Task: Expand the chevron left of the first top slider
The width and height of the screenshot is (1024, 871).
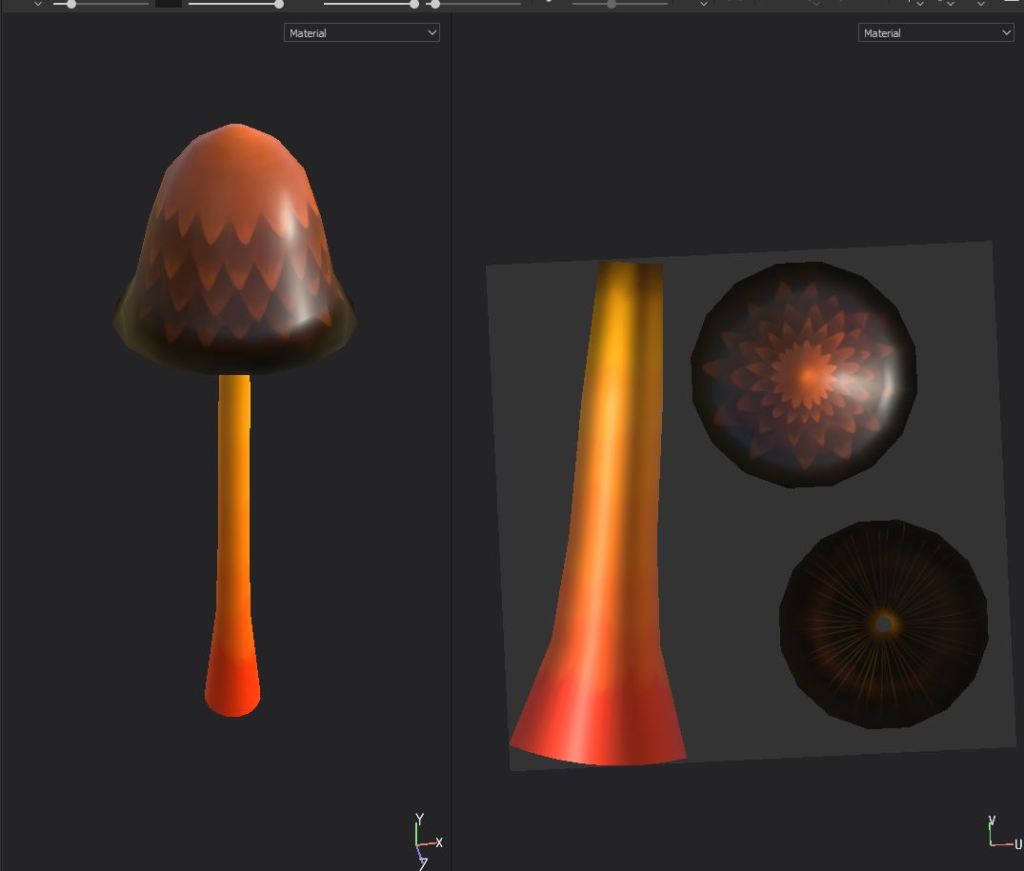Action: [38, 4]
